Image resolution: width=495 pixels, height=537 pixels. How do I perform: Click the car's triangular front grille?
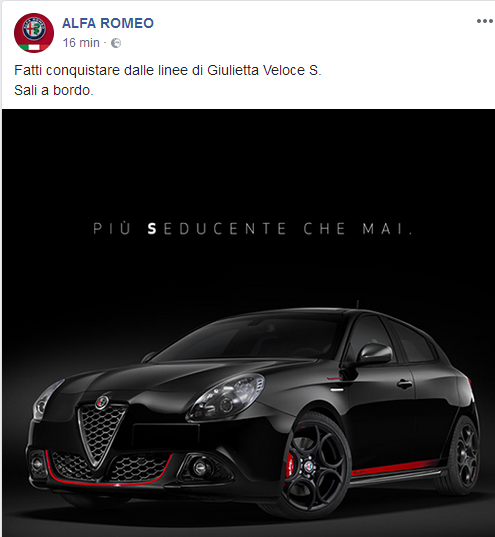tap(101, 435)
